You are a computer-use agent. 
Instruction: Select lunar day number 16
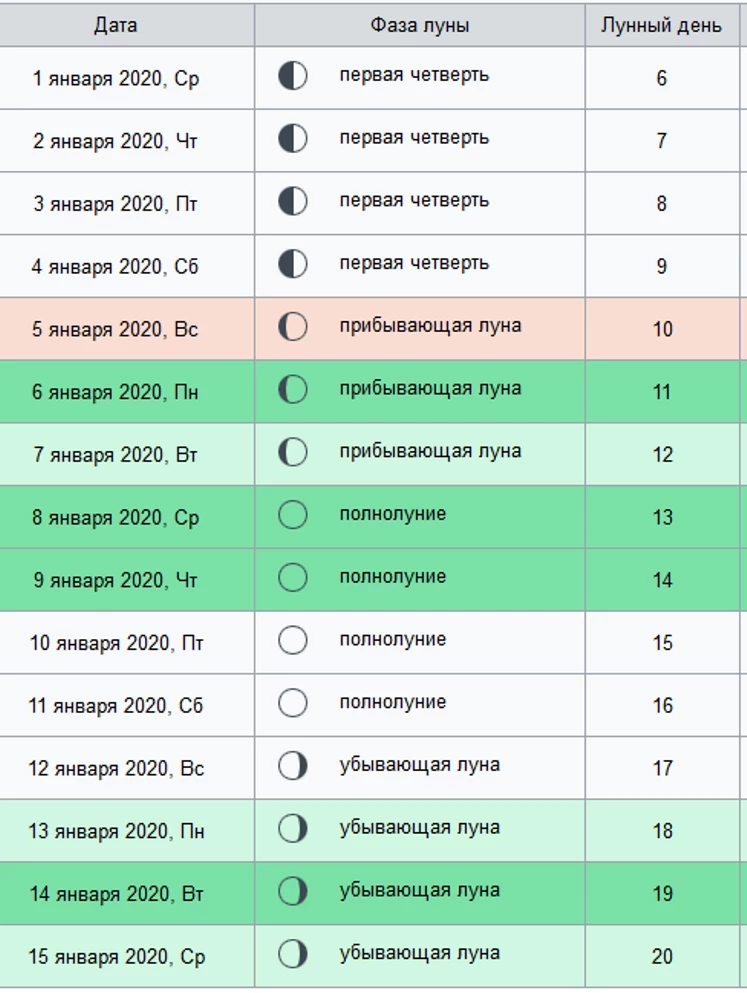(662, 706)
